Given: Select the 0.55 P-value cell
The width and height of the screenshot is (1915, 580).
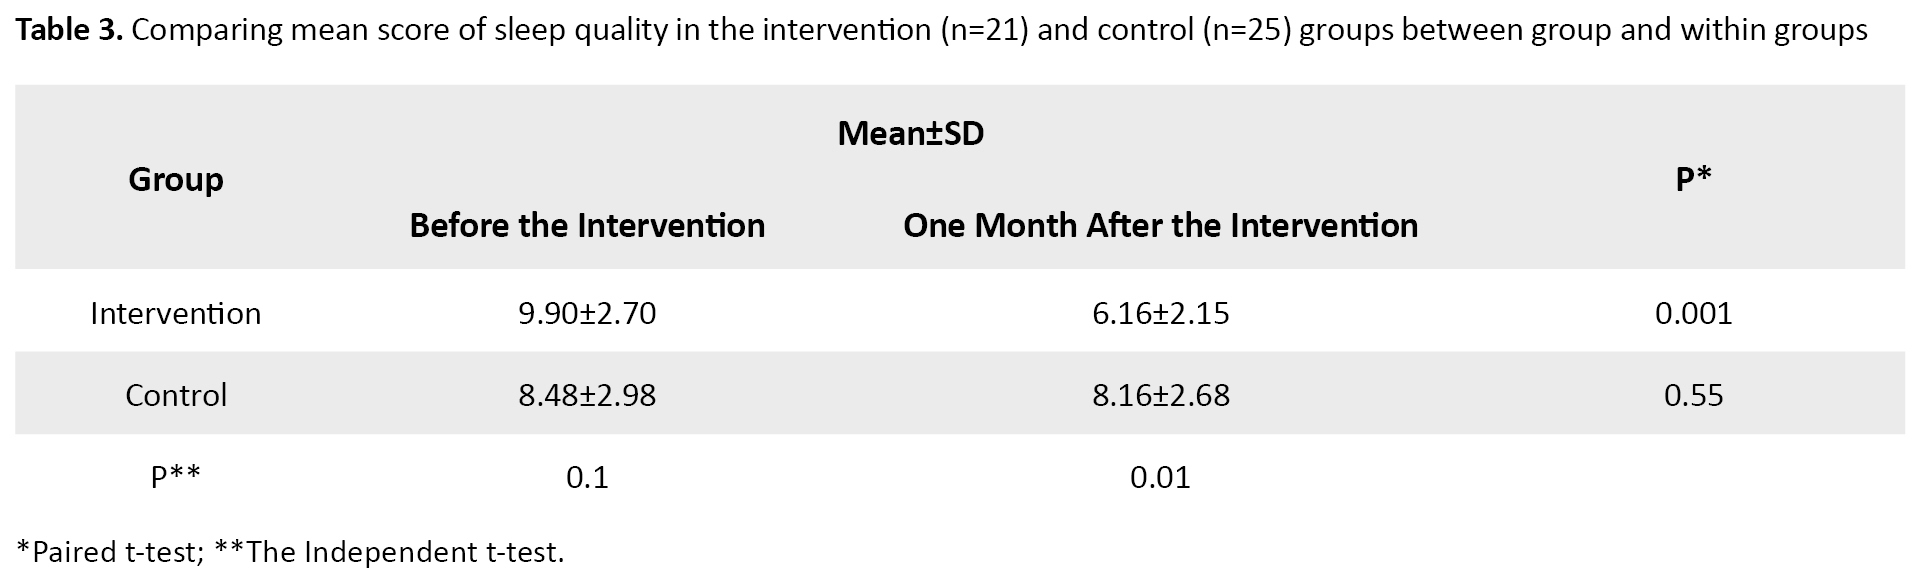Looking at the screenshot, I should pyautogui.click(x=1693, y=396).
